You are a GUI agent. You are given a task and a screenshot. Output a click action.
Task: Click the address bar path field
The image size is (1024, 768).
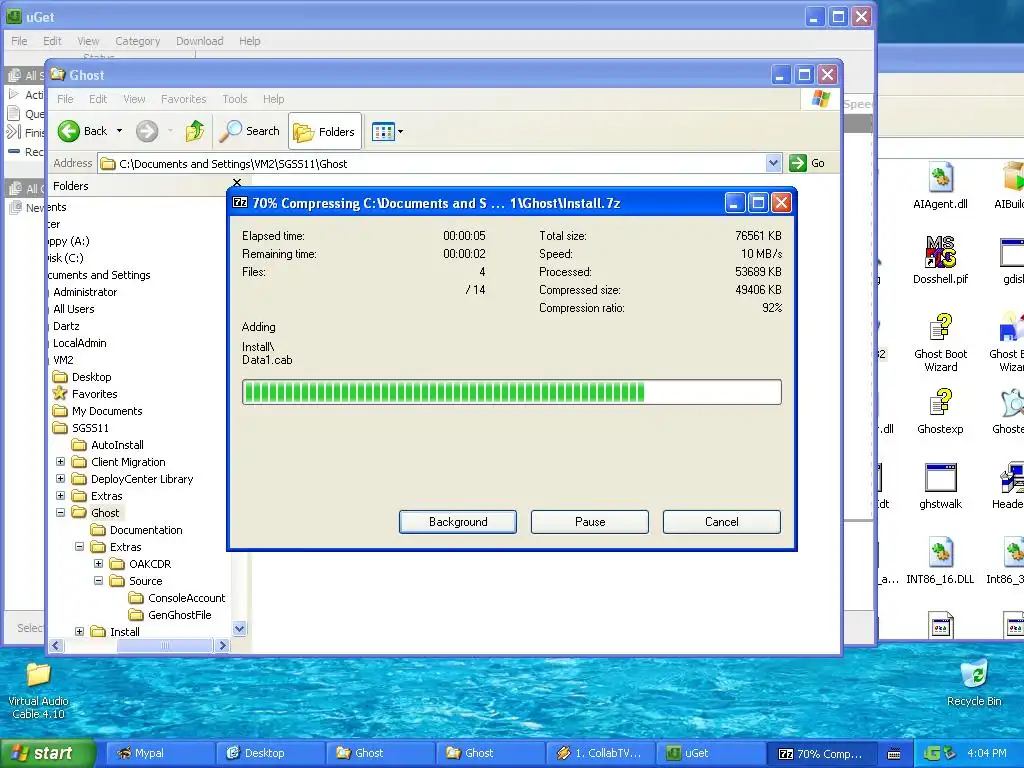(432, 163)
